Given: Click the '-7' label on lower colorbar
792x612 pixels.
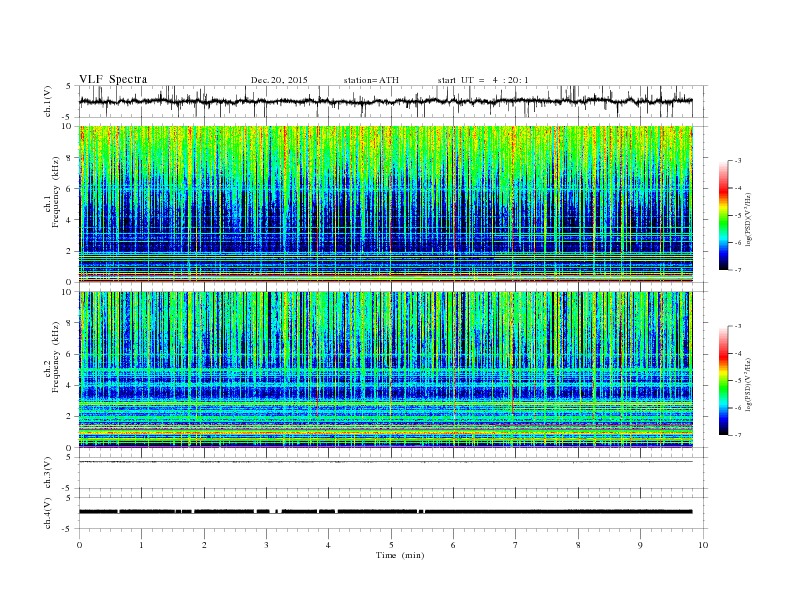Looking at the screenshot, I should tap(737, 435).
